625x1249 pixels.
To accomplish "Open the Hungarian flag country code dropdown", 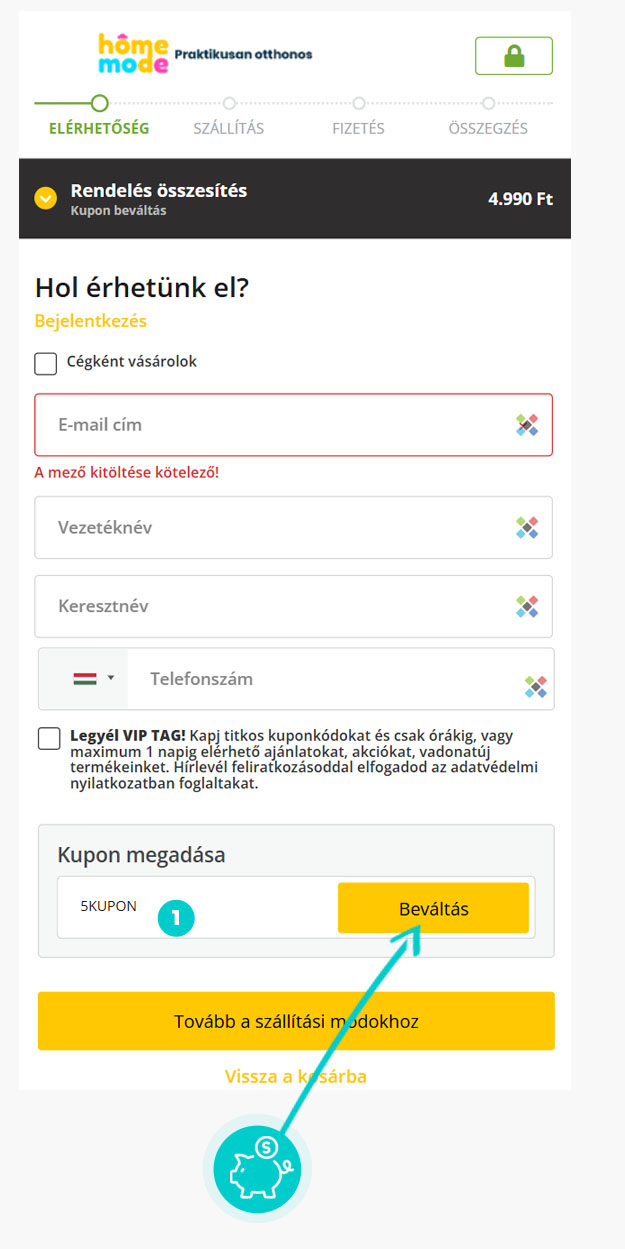I will pyautogui.click(x=94, y=678).
